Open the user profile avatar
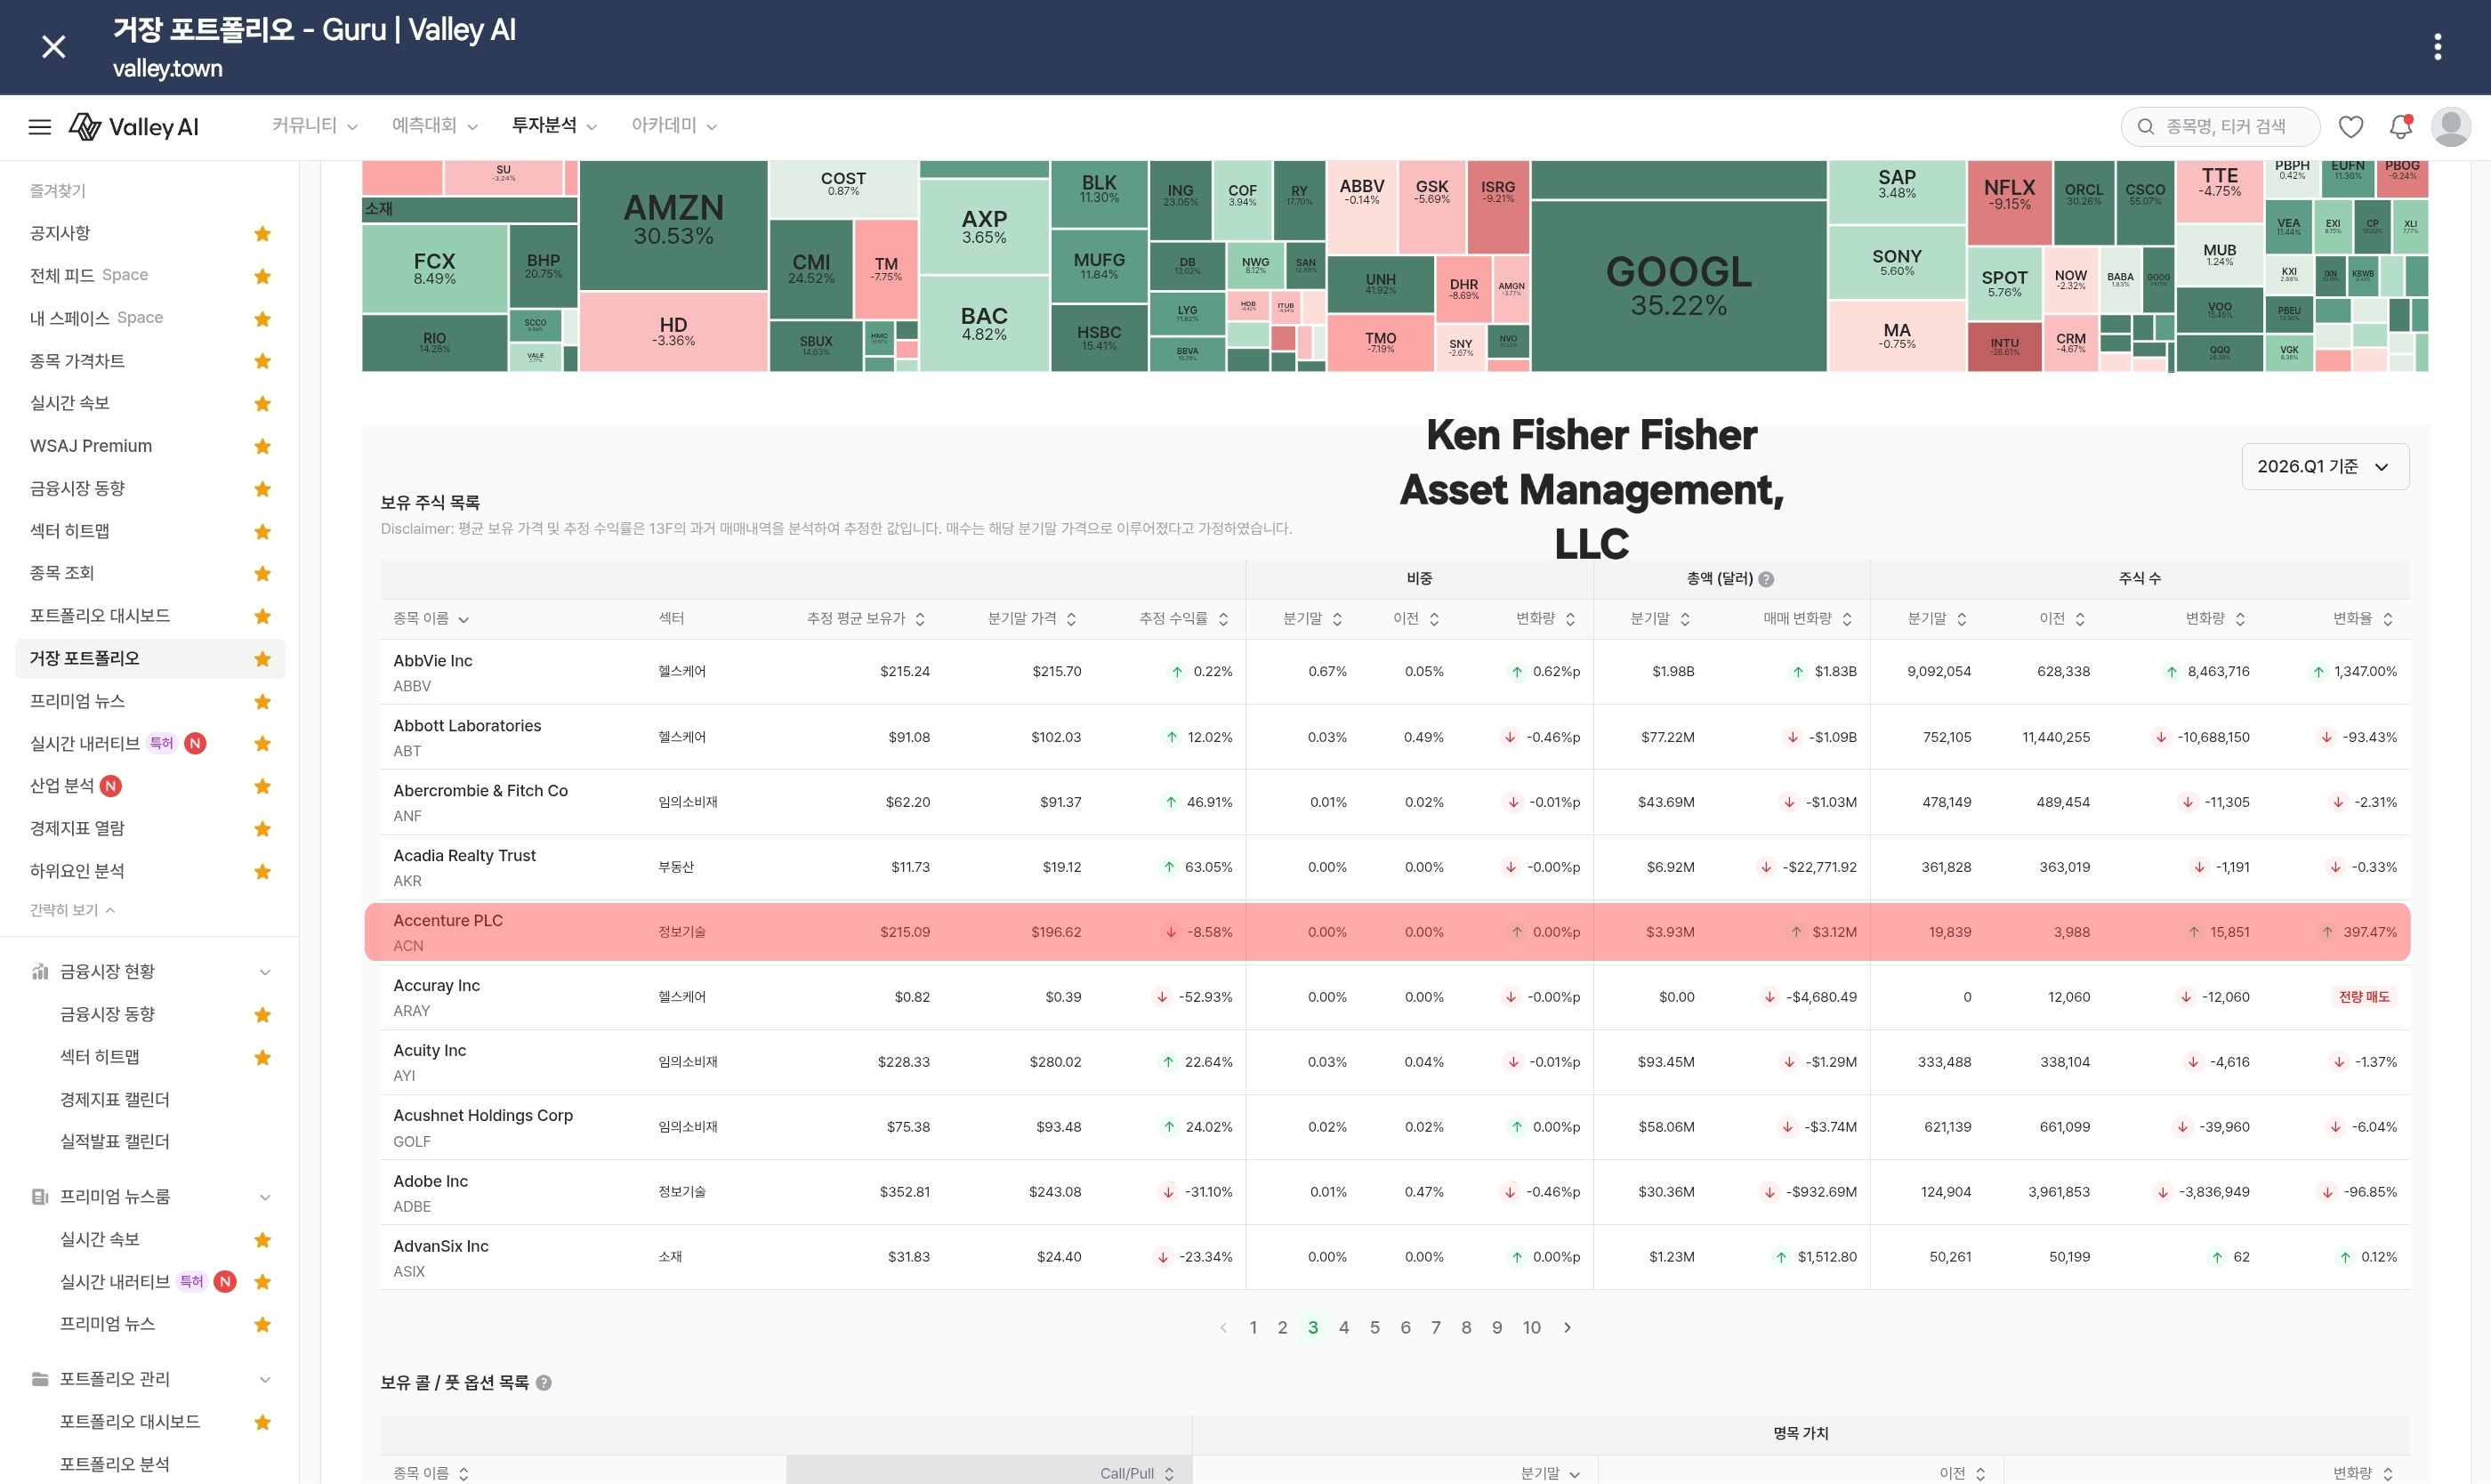Screen dimensions: 2491x1484 tap(2451, 127)
